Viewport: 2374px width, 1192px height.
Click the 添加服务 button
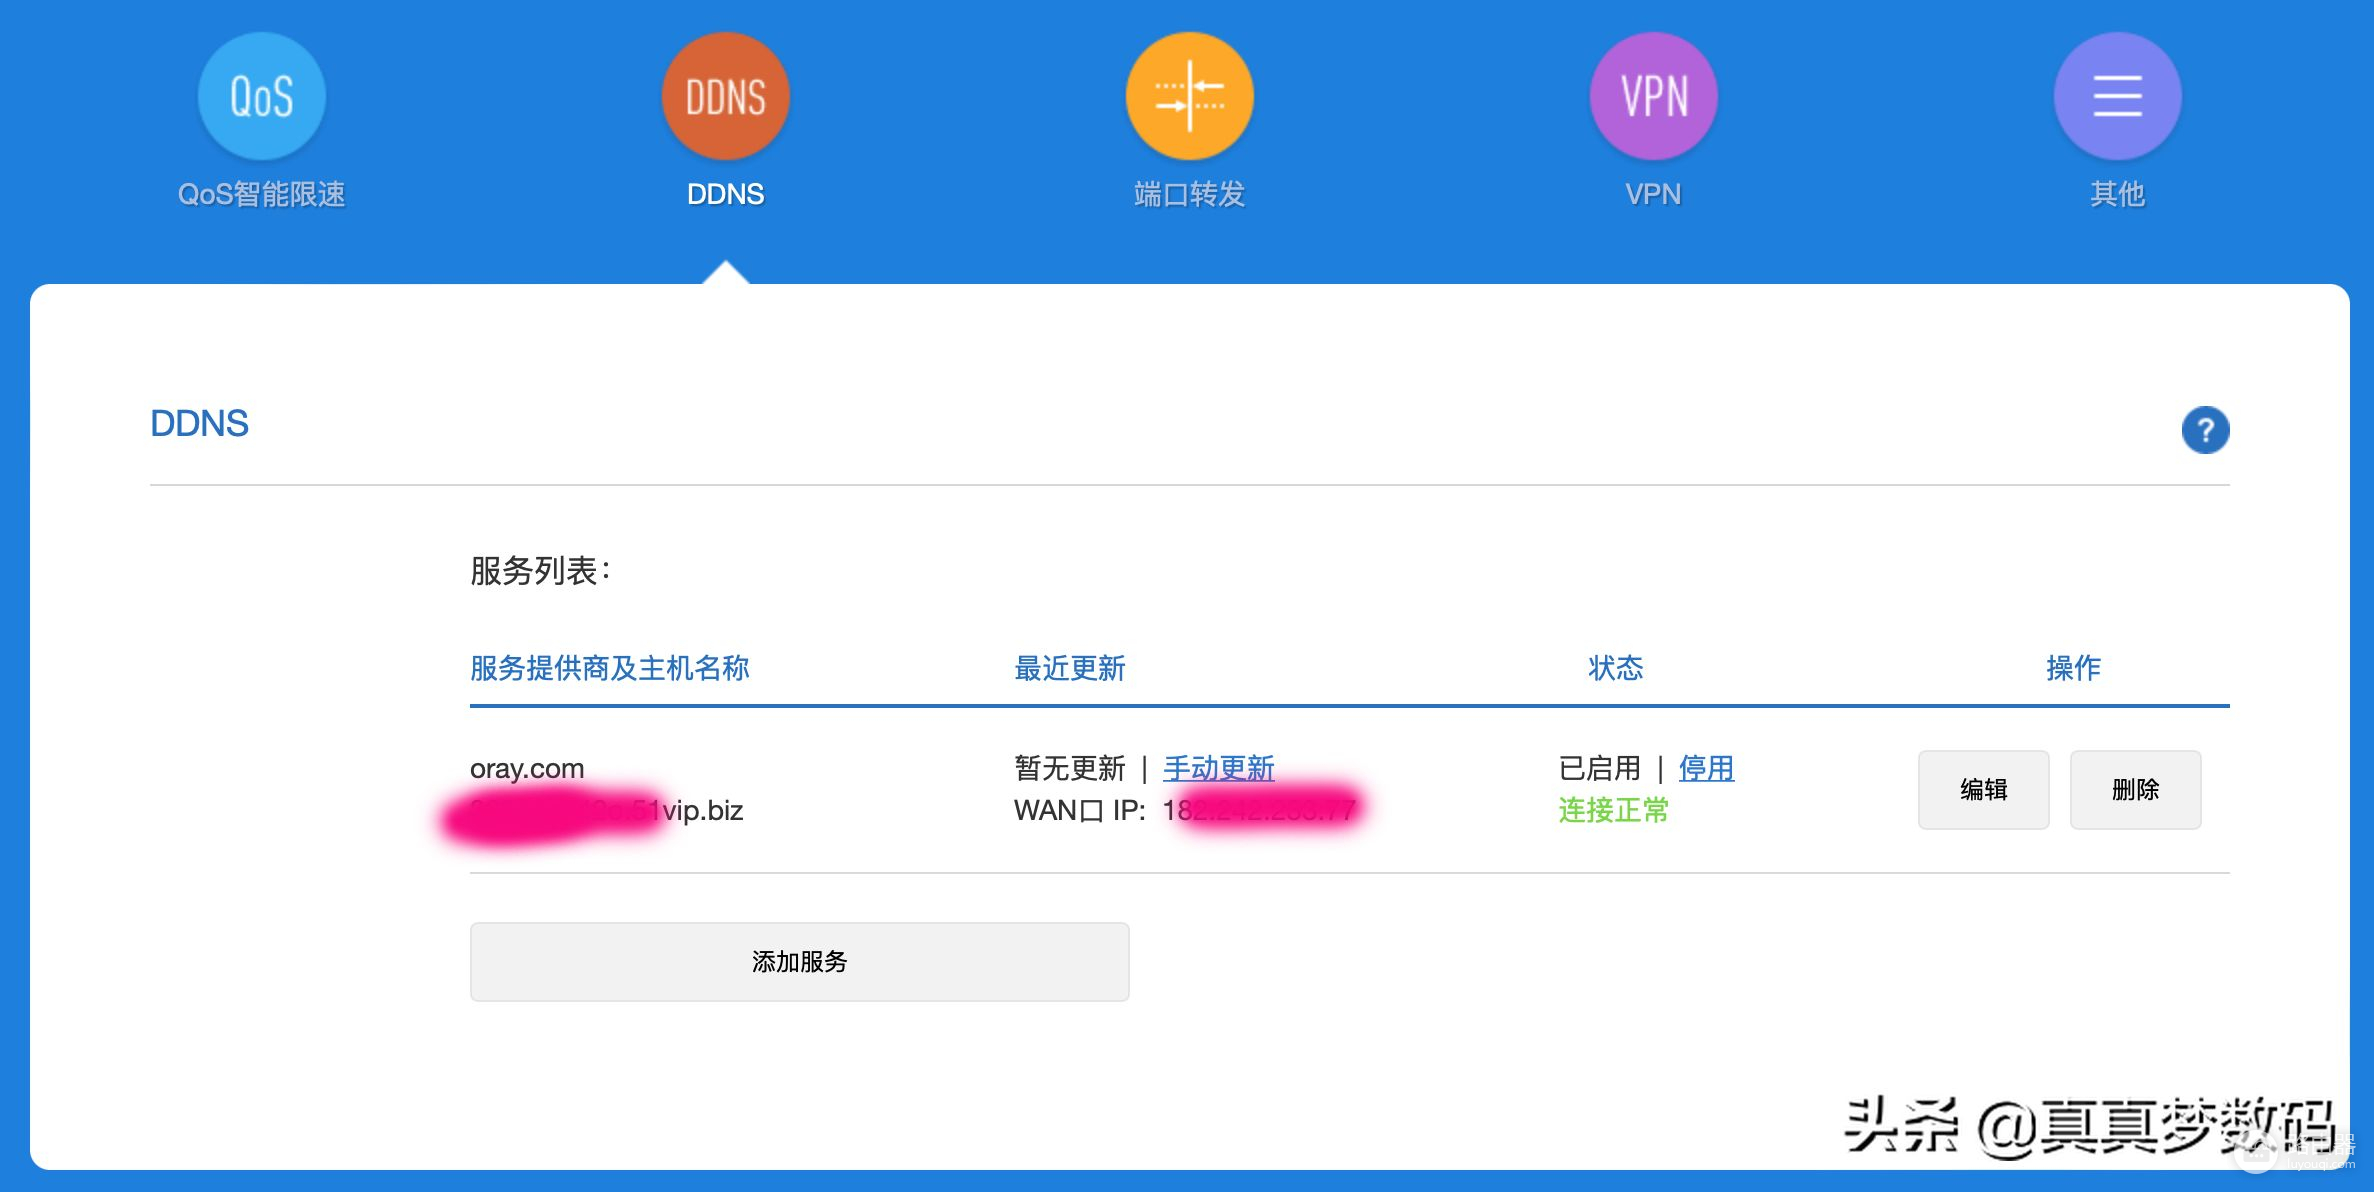pos(799,961)
